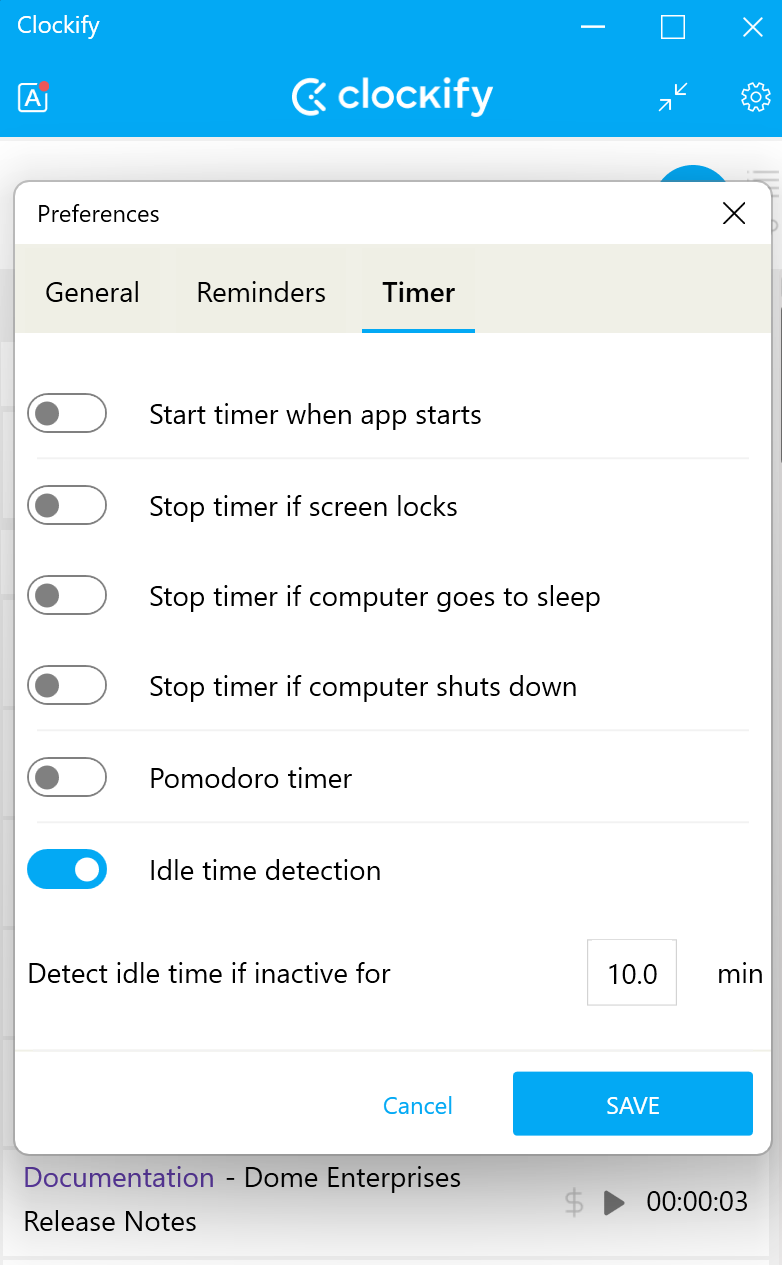
Task: Enable Stop timer if computer goes to sleep
Action: [x=66, y=595]
